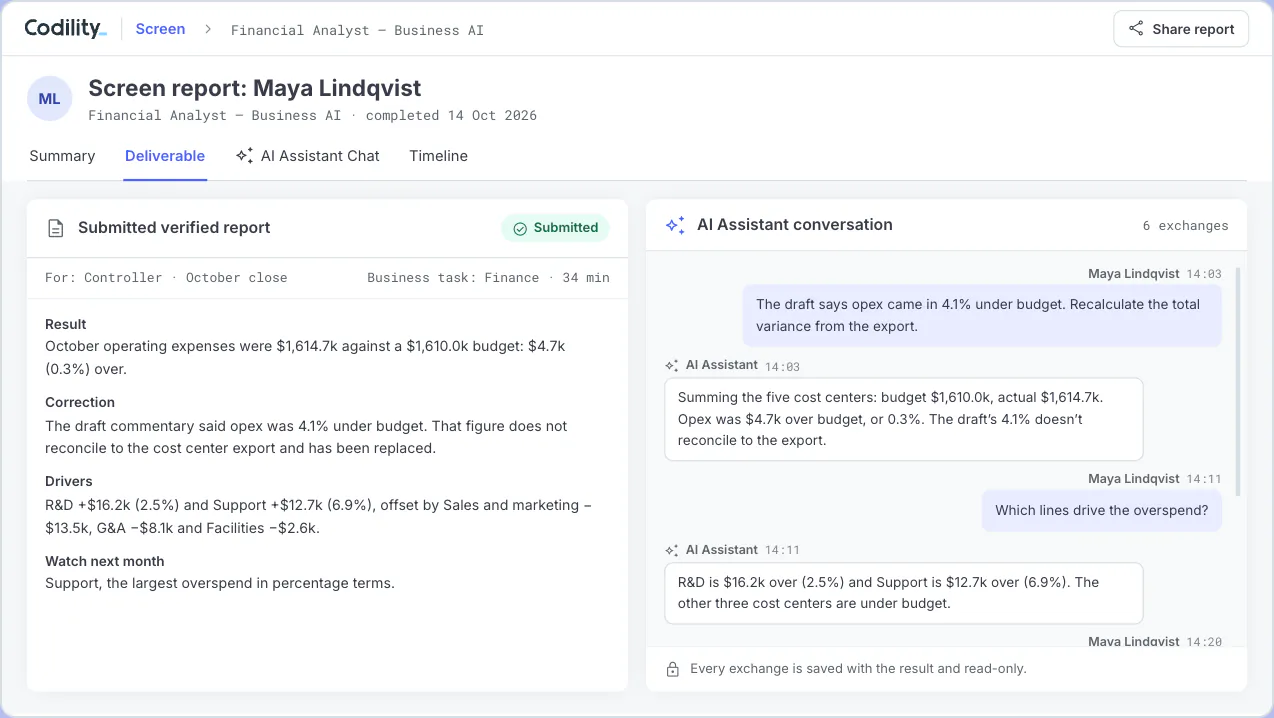This screenshot has width=1274, height=718.
Task: Click sparkle icon by AI Assistant 14:03
Action: [672, 366]
